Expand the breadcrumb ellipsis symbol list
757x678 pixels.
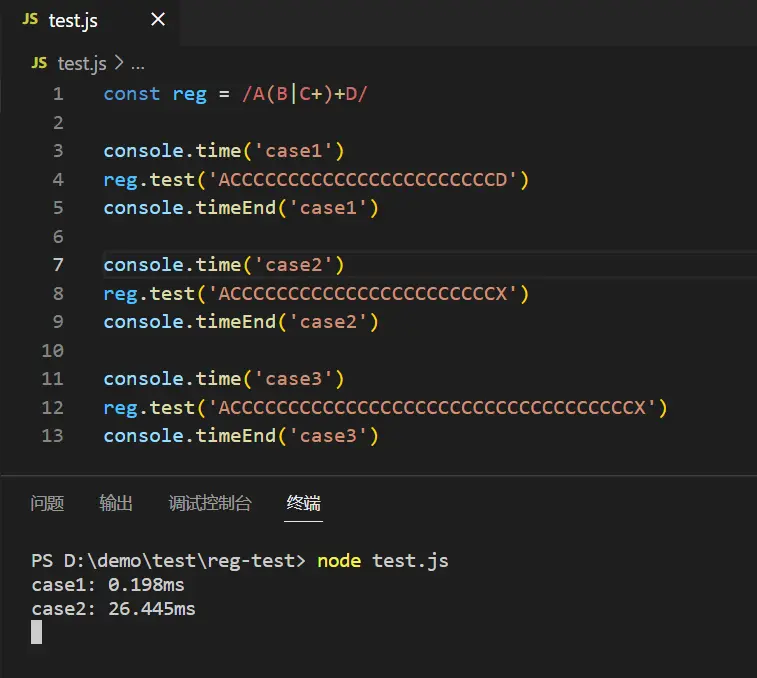tap(138, 63)
